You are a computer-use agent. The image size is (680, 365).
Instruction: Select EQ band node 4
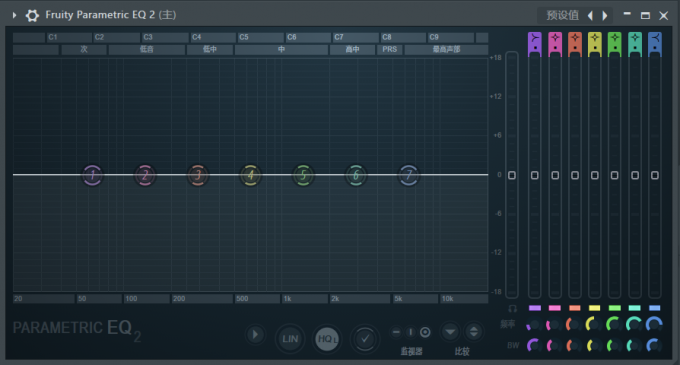[x=251, y=175]
